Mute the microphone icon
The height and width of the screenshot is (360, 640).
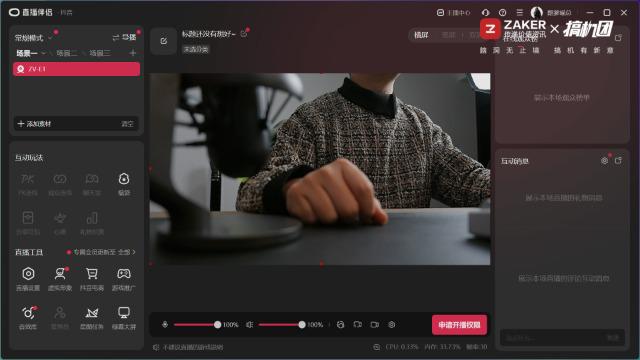click(165, 324)
